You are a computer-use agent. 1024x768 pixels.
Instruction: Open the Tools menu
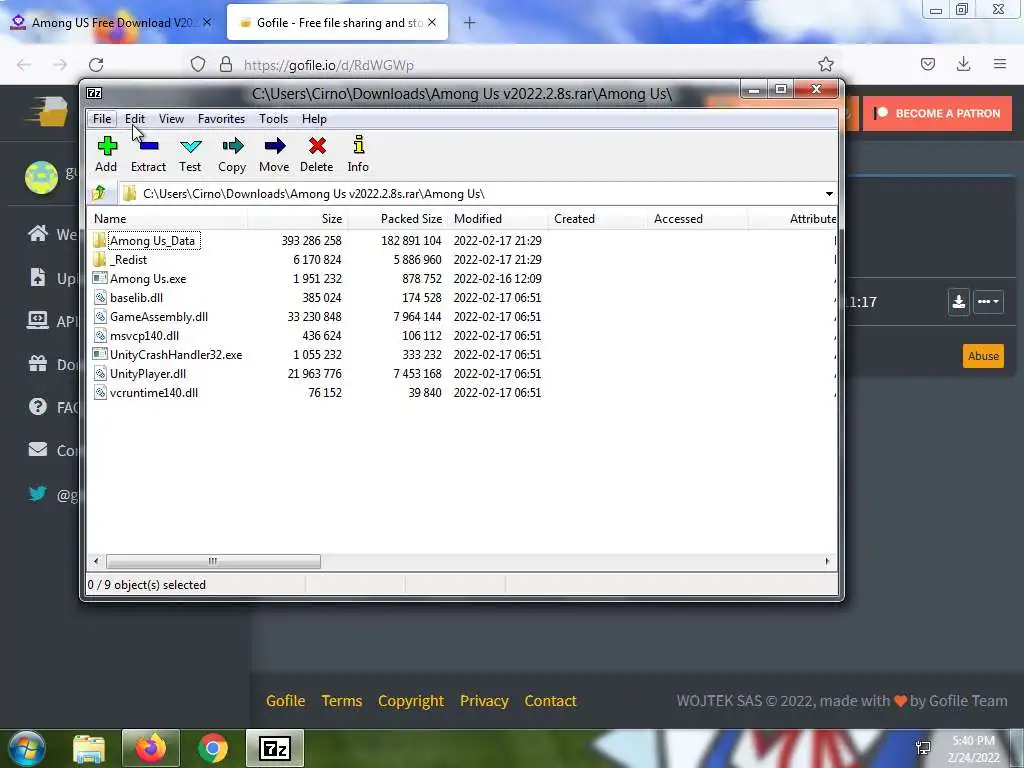[x=273, y=119]
